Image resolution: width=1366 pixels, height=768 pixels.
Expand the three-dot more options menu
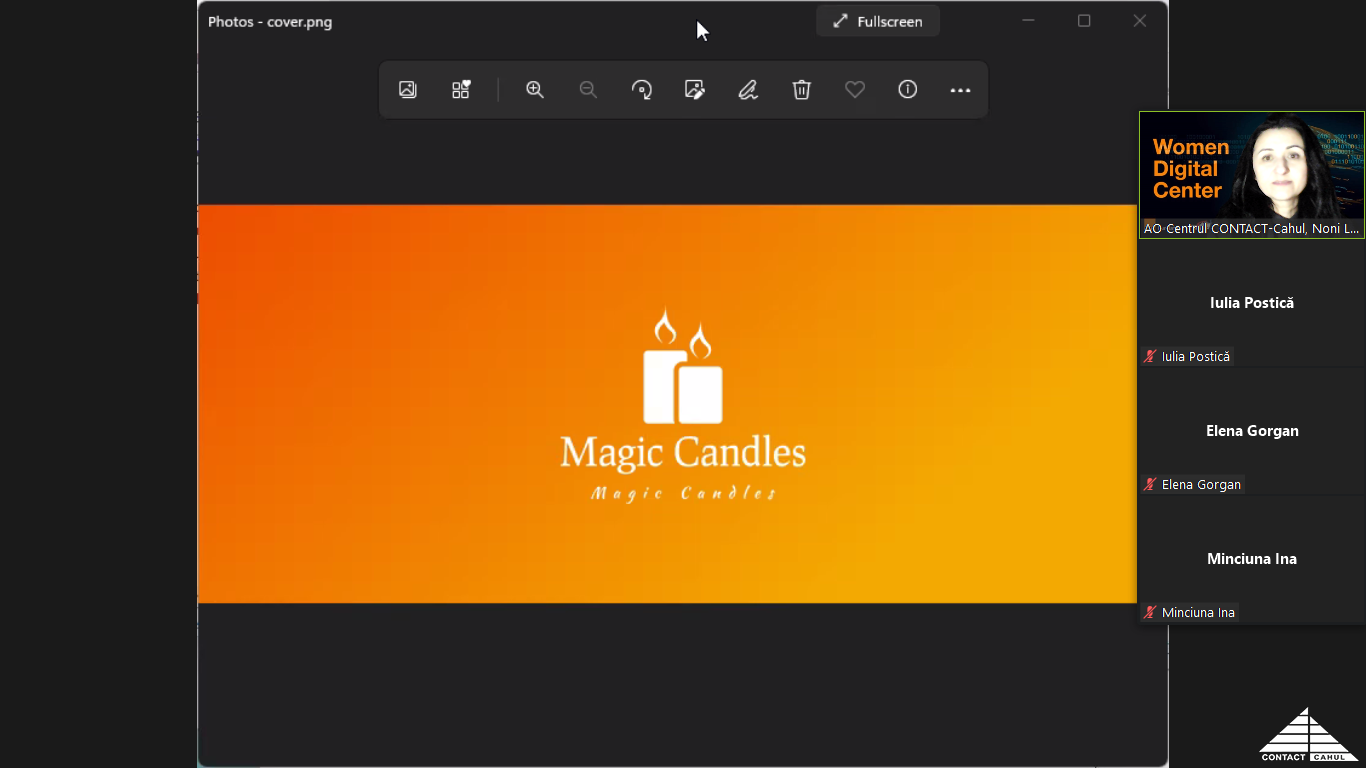tap(960, 90)
